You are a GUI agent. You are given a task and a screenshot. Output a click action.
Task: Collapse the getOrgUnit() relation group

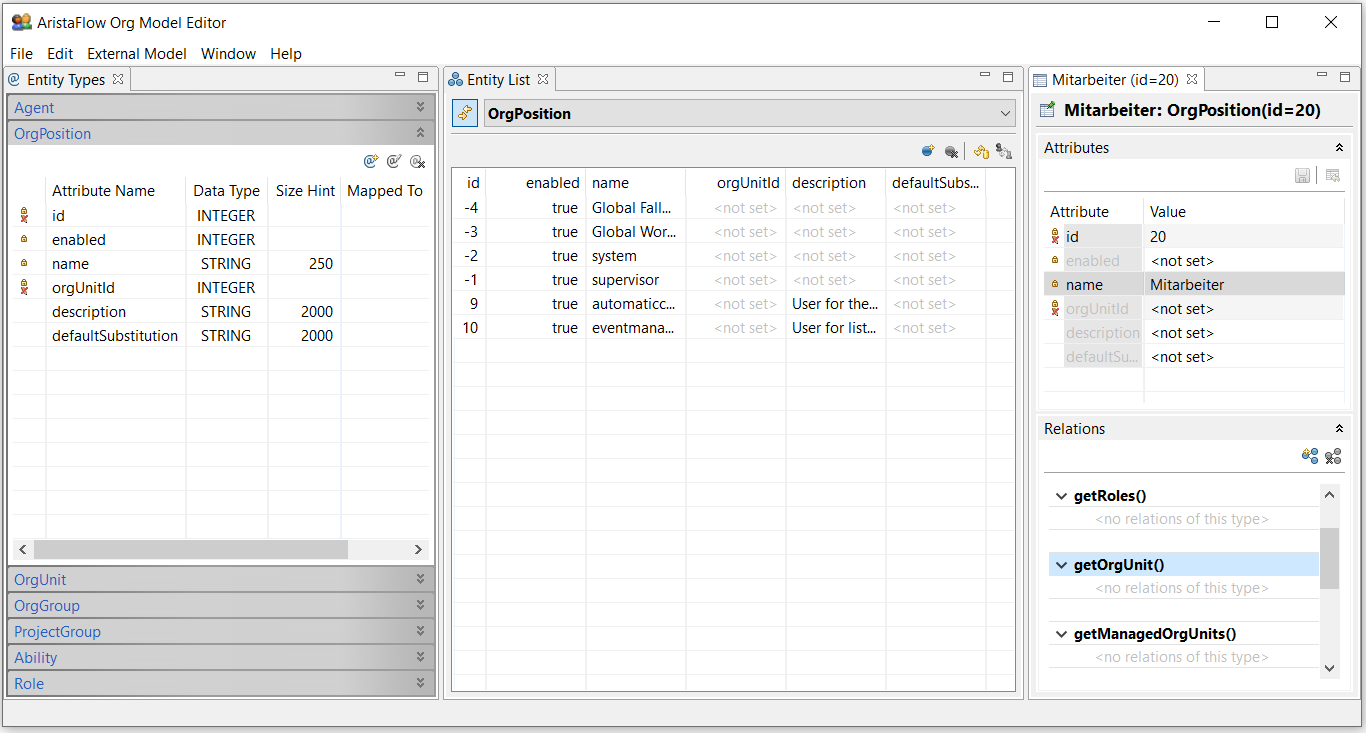click(x=1061, y=565)
